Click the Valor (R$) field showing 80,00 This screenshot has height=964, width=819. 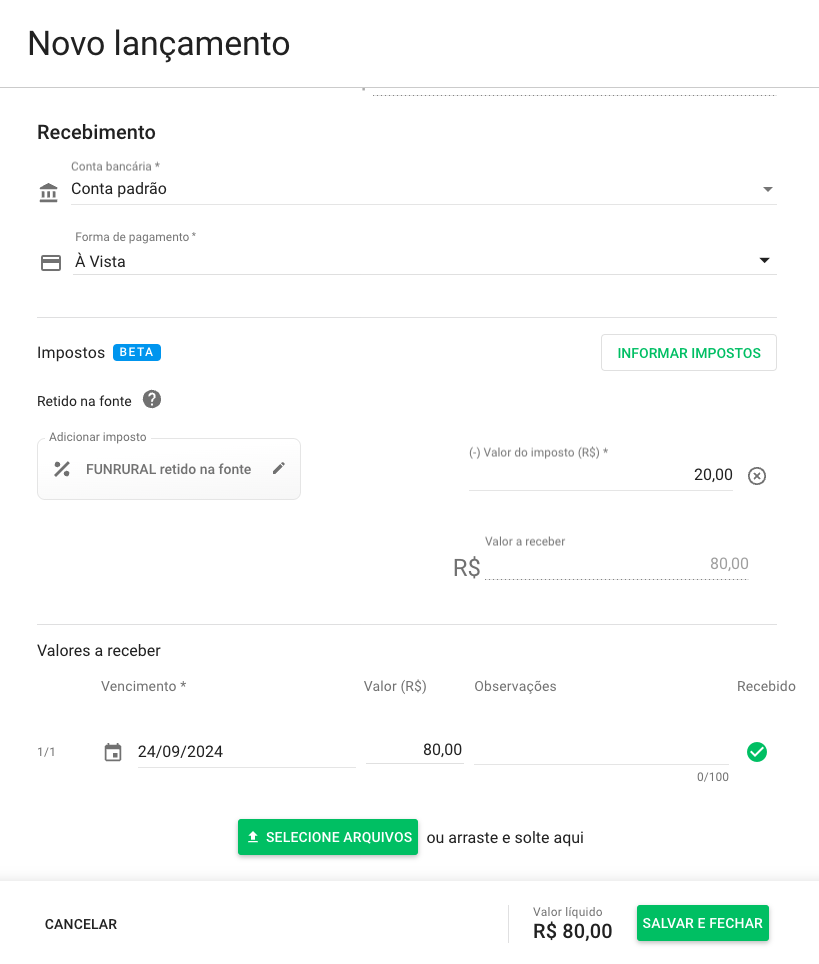click(x=414, y=750)
